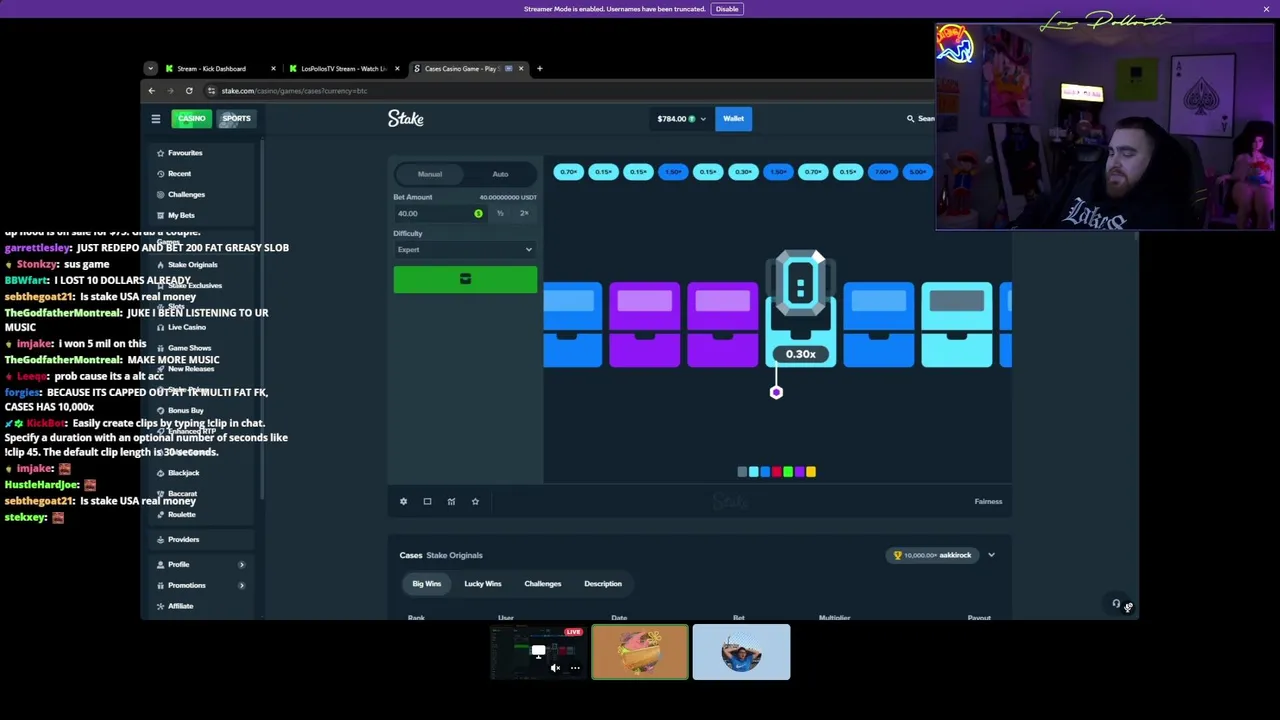Toggle theatre mode rectangle icon
1280x720 pixels.
pos(427,502)
